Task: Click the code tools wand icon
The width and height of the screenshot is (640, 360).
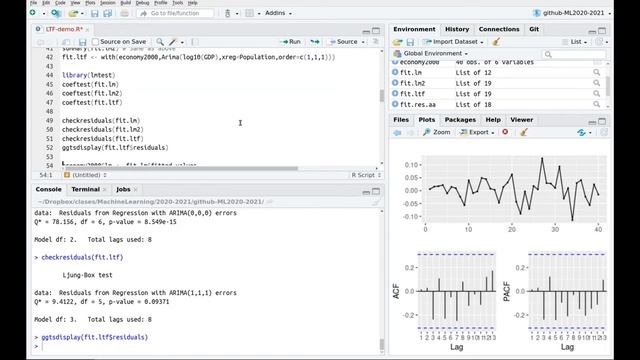Action: pos(173,42)
